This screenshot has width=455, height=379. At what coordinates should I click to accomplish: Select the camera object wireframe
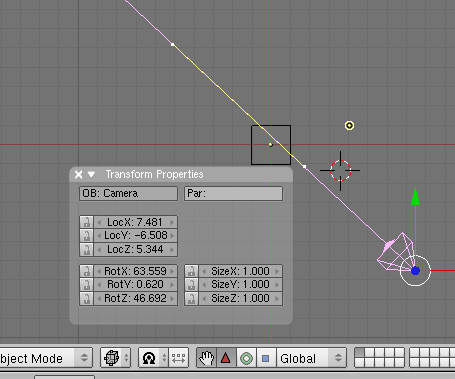click(396, 252)
